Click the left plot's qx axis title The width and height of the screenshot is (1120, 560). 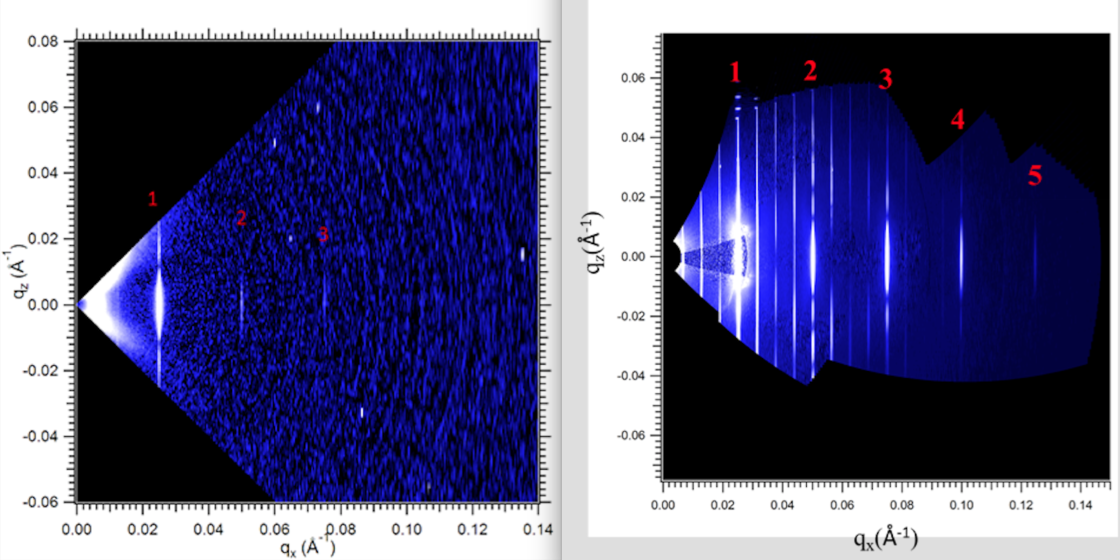pyautogui.click(x=307, y=547)
